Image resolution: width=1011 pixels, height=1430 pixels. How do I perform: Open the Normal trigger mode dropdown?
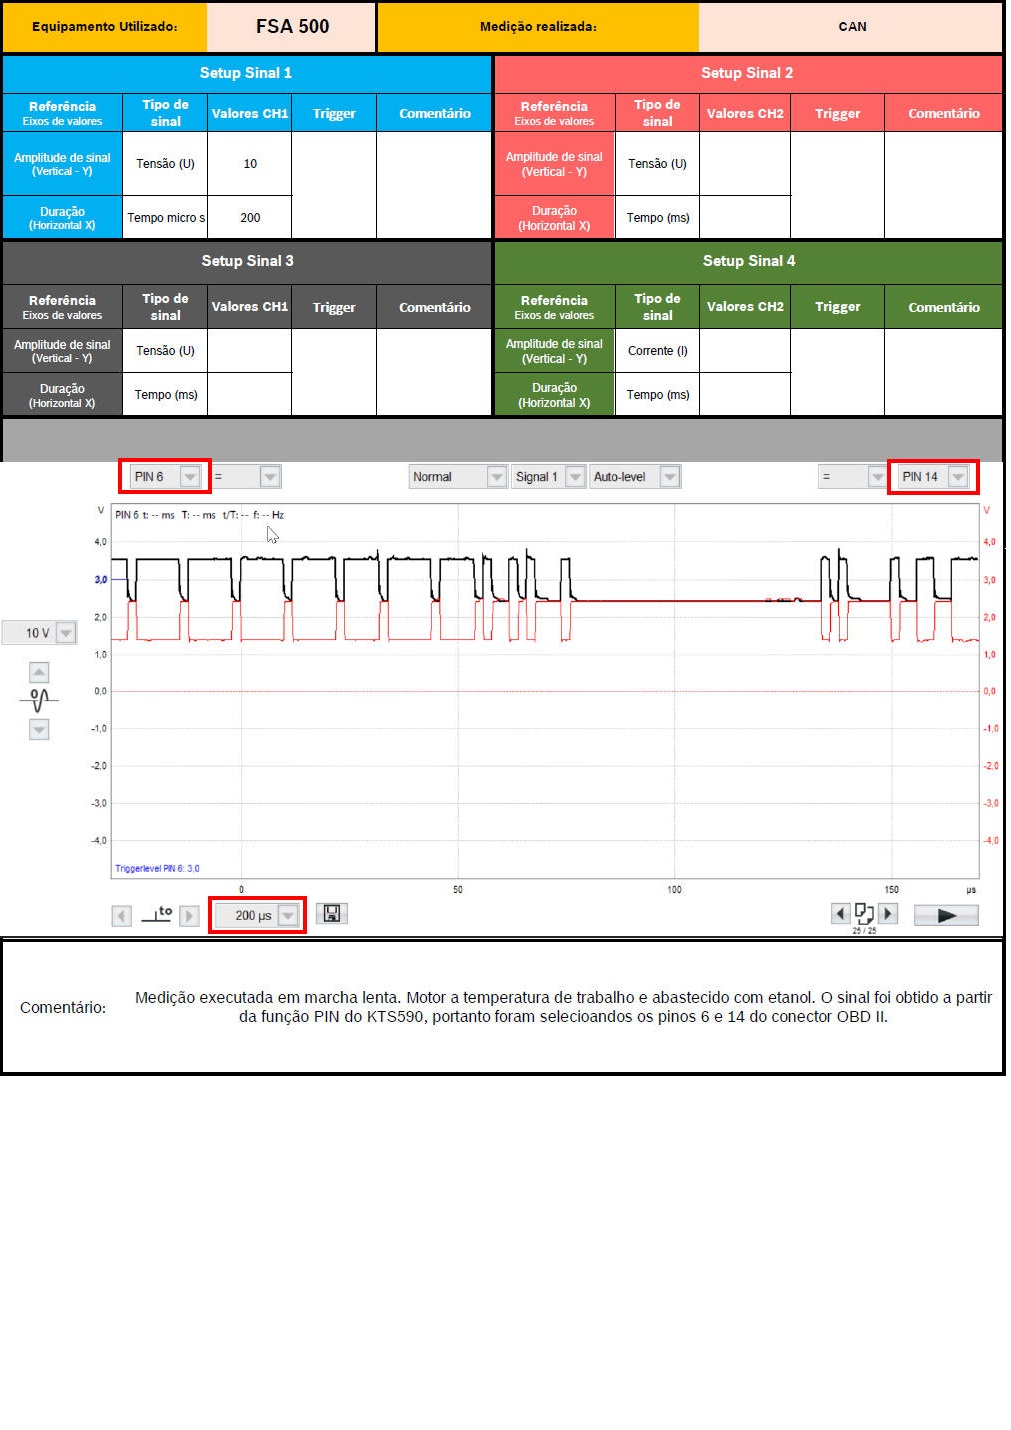[496, 477]
